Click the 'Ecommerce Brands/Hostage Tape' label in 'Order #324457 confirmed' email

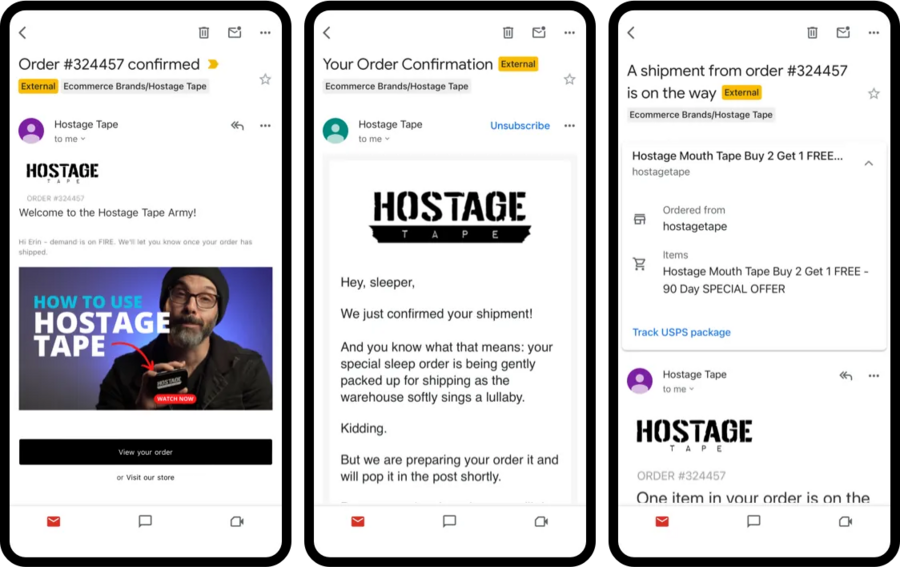[x=135, y=86]
